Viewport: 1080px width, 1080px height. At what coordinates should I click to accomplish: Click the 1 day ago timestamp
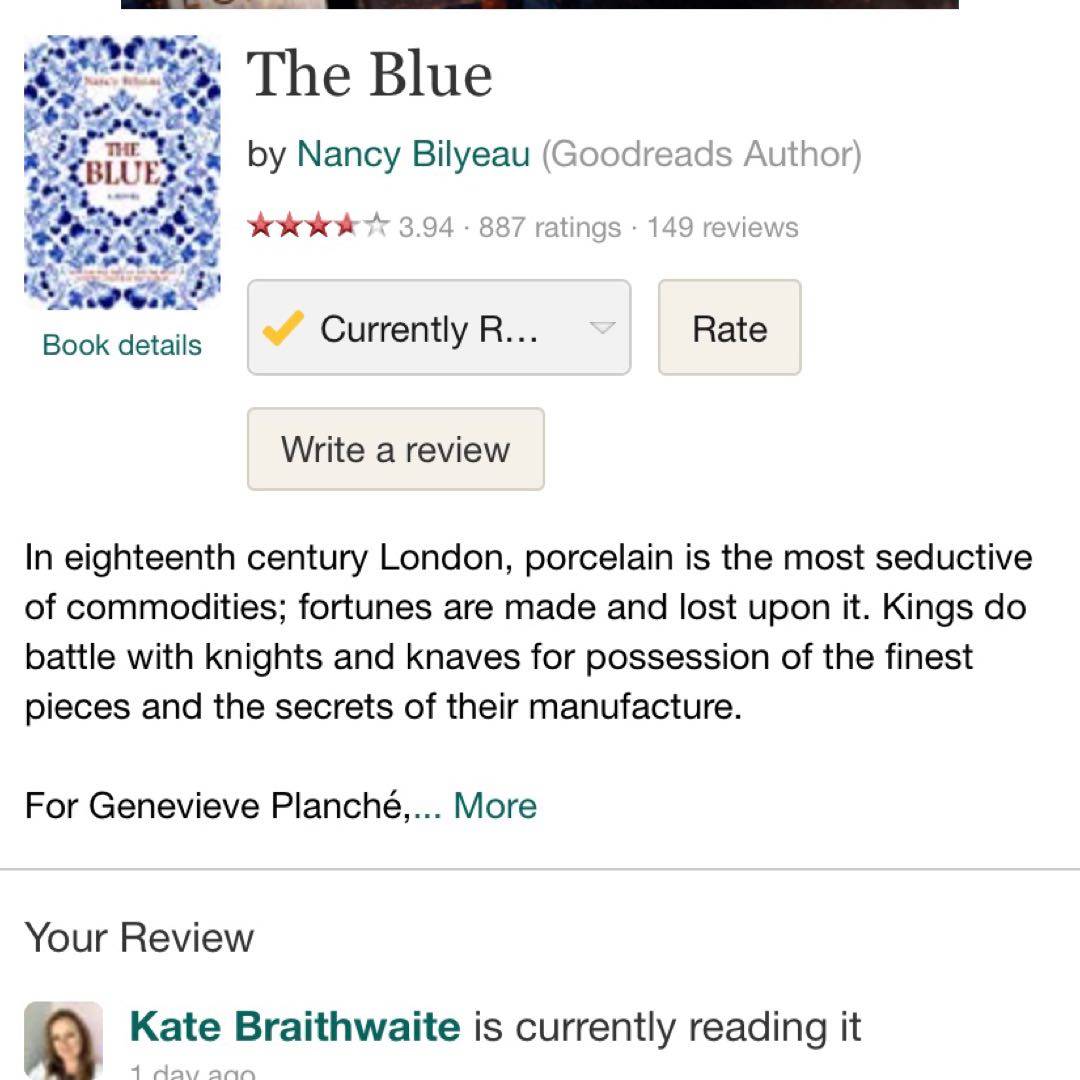[192, 1072]
